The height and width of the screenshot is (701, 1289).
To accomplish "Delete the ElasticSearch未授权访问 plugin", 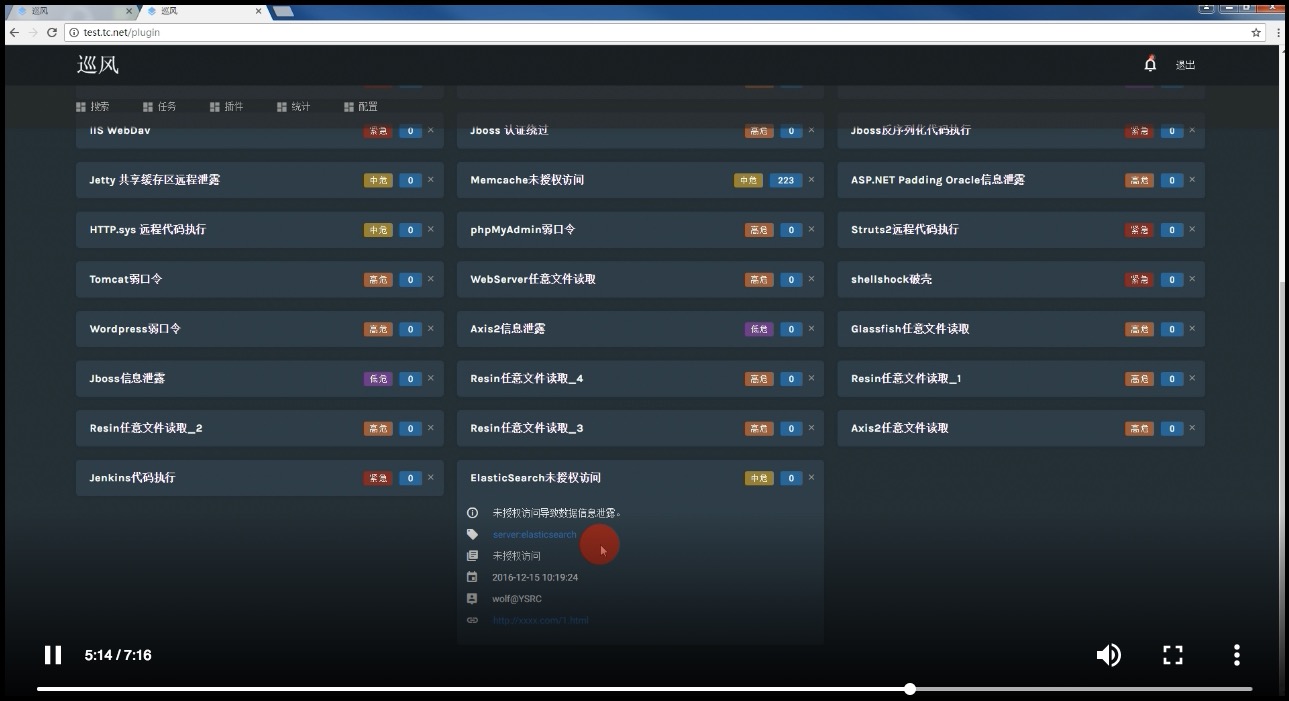I will pyautogui.click(x=811, y=478).
